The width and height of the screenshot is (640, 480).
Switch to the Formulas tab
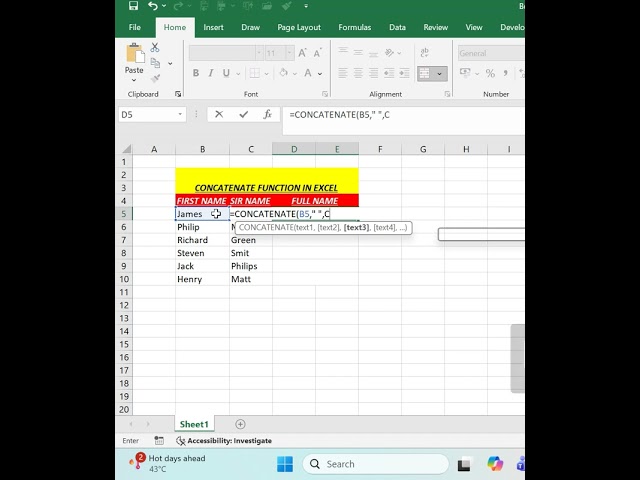[x=355, y=27]
